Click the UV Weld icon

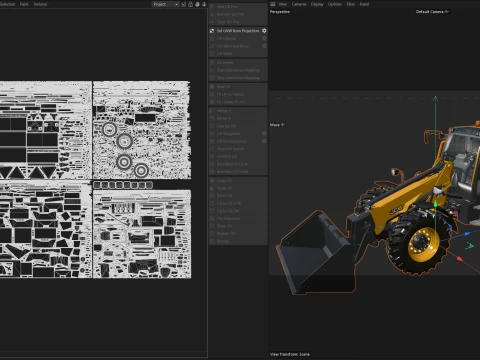point(212,54)
